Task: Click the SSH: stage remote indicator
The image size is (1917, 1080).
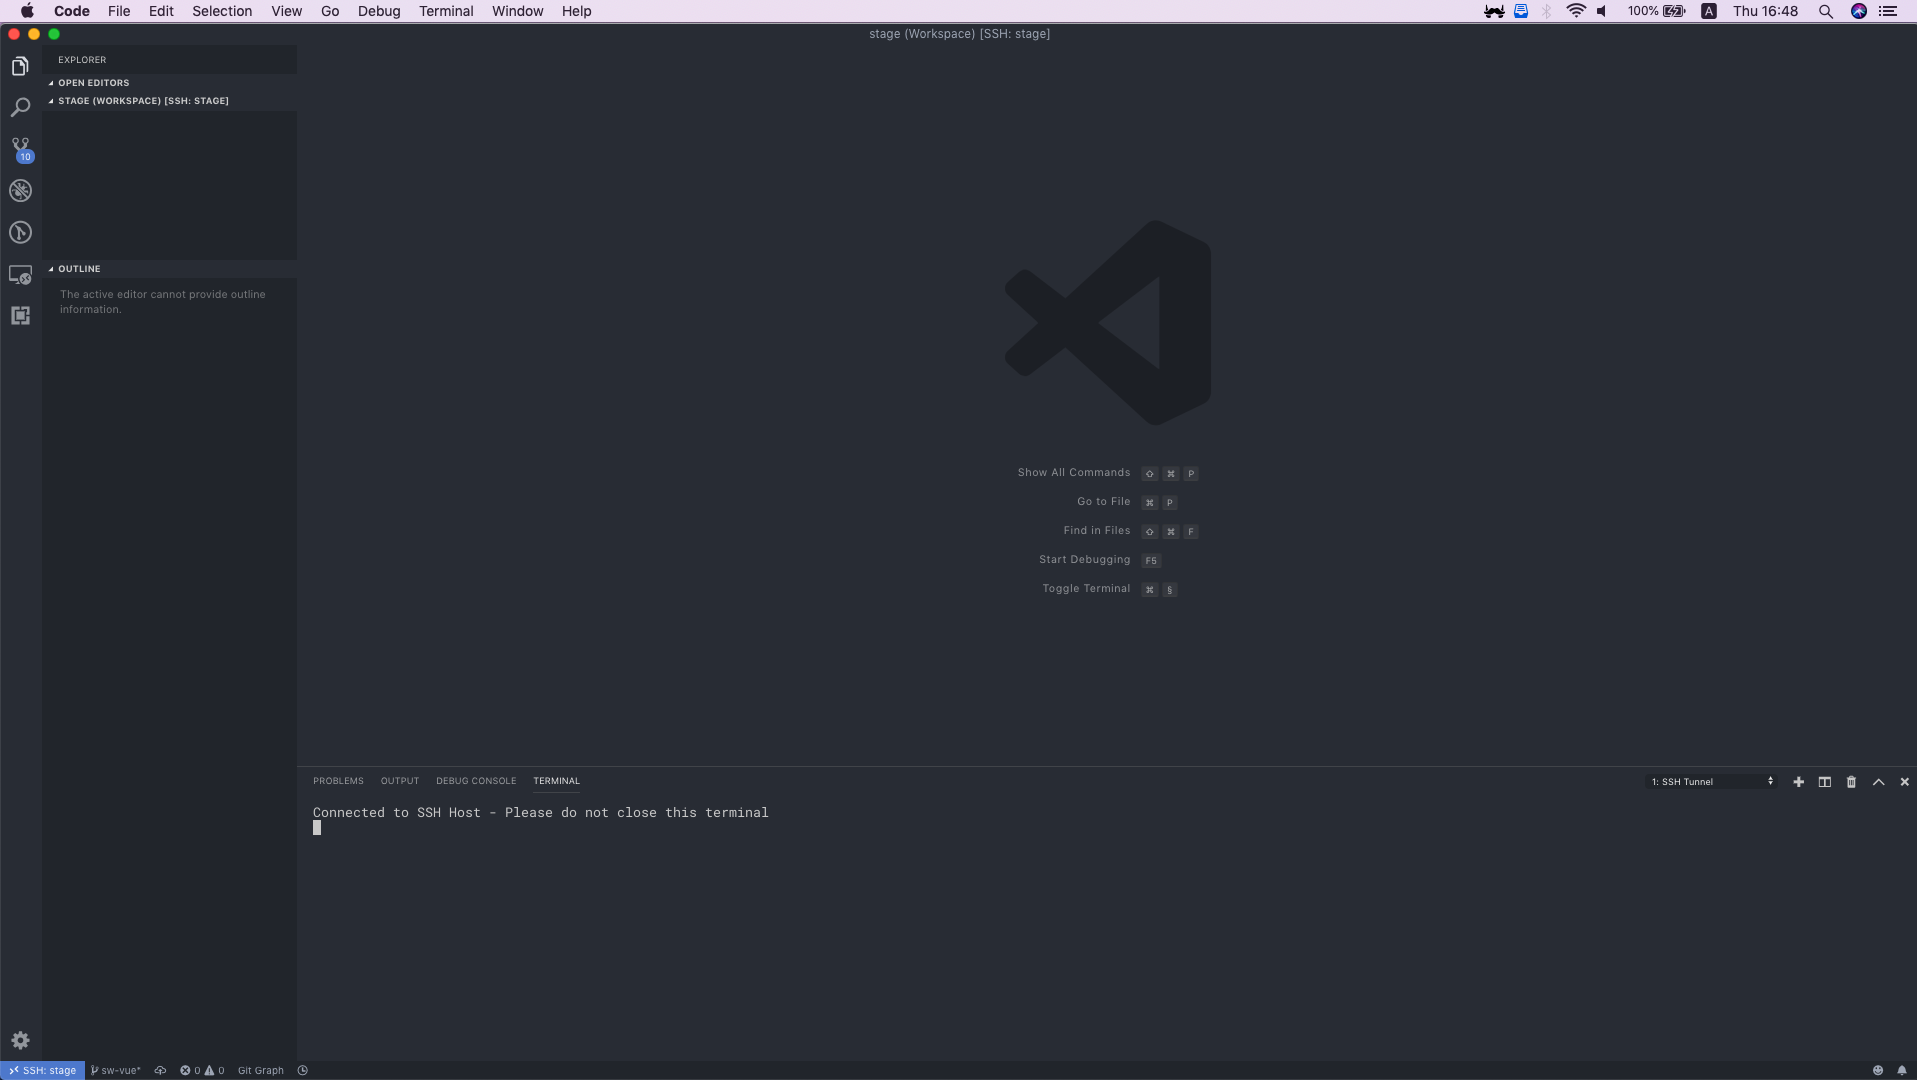Action: point(43,1070)
